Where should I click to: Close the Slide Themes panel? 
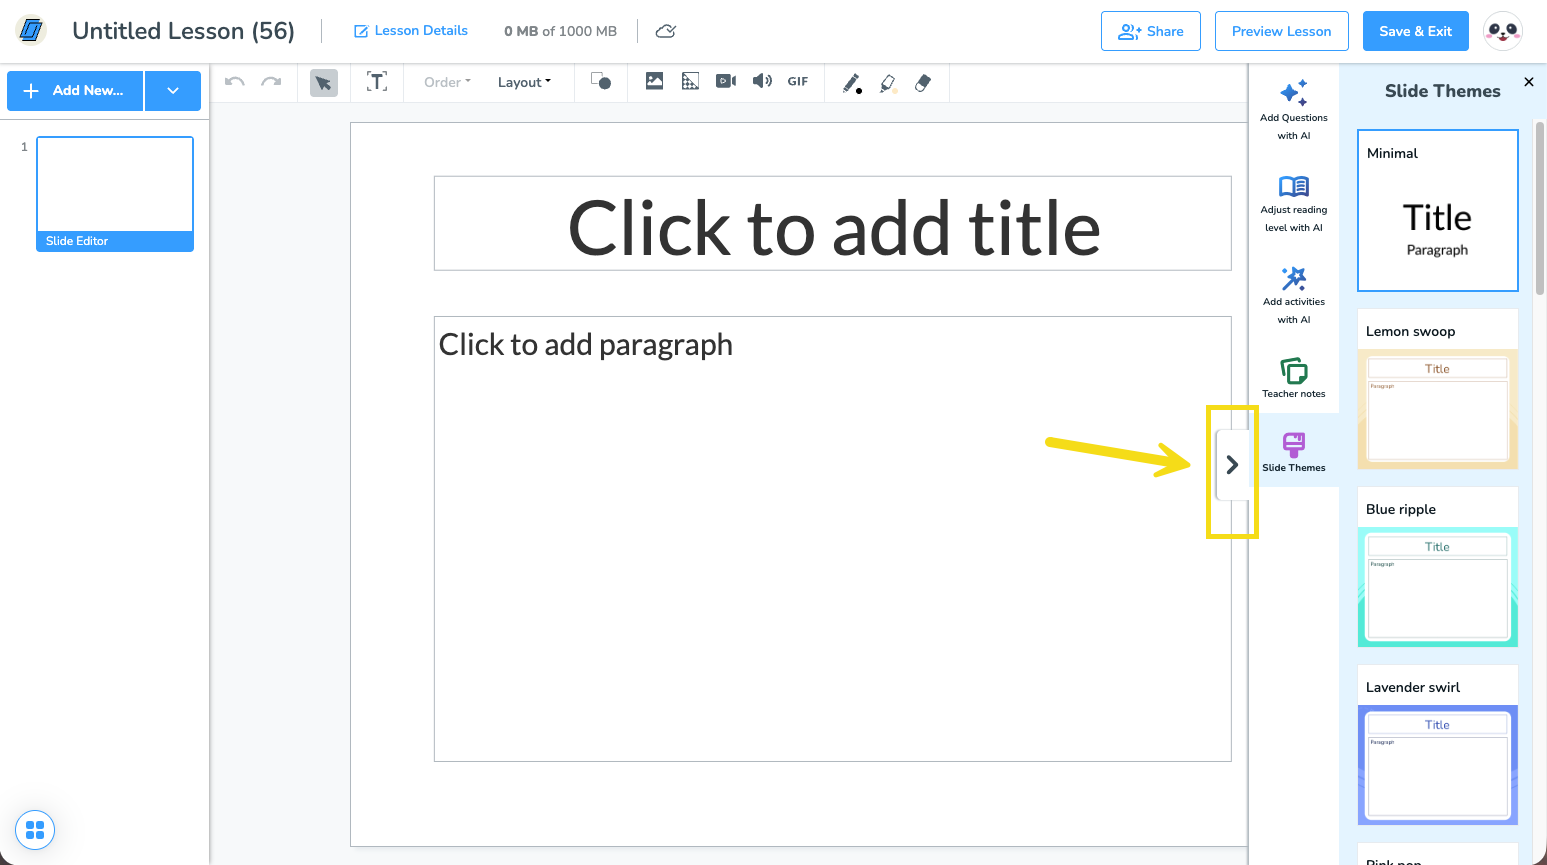pyautogui.click(x=1528, y=82)
